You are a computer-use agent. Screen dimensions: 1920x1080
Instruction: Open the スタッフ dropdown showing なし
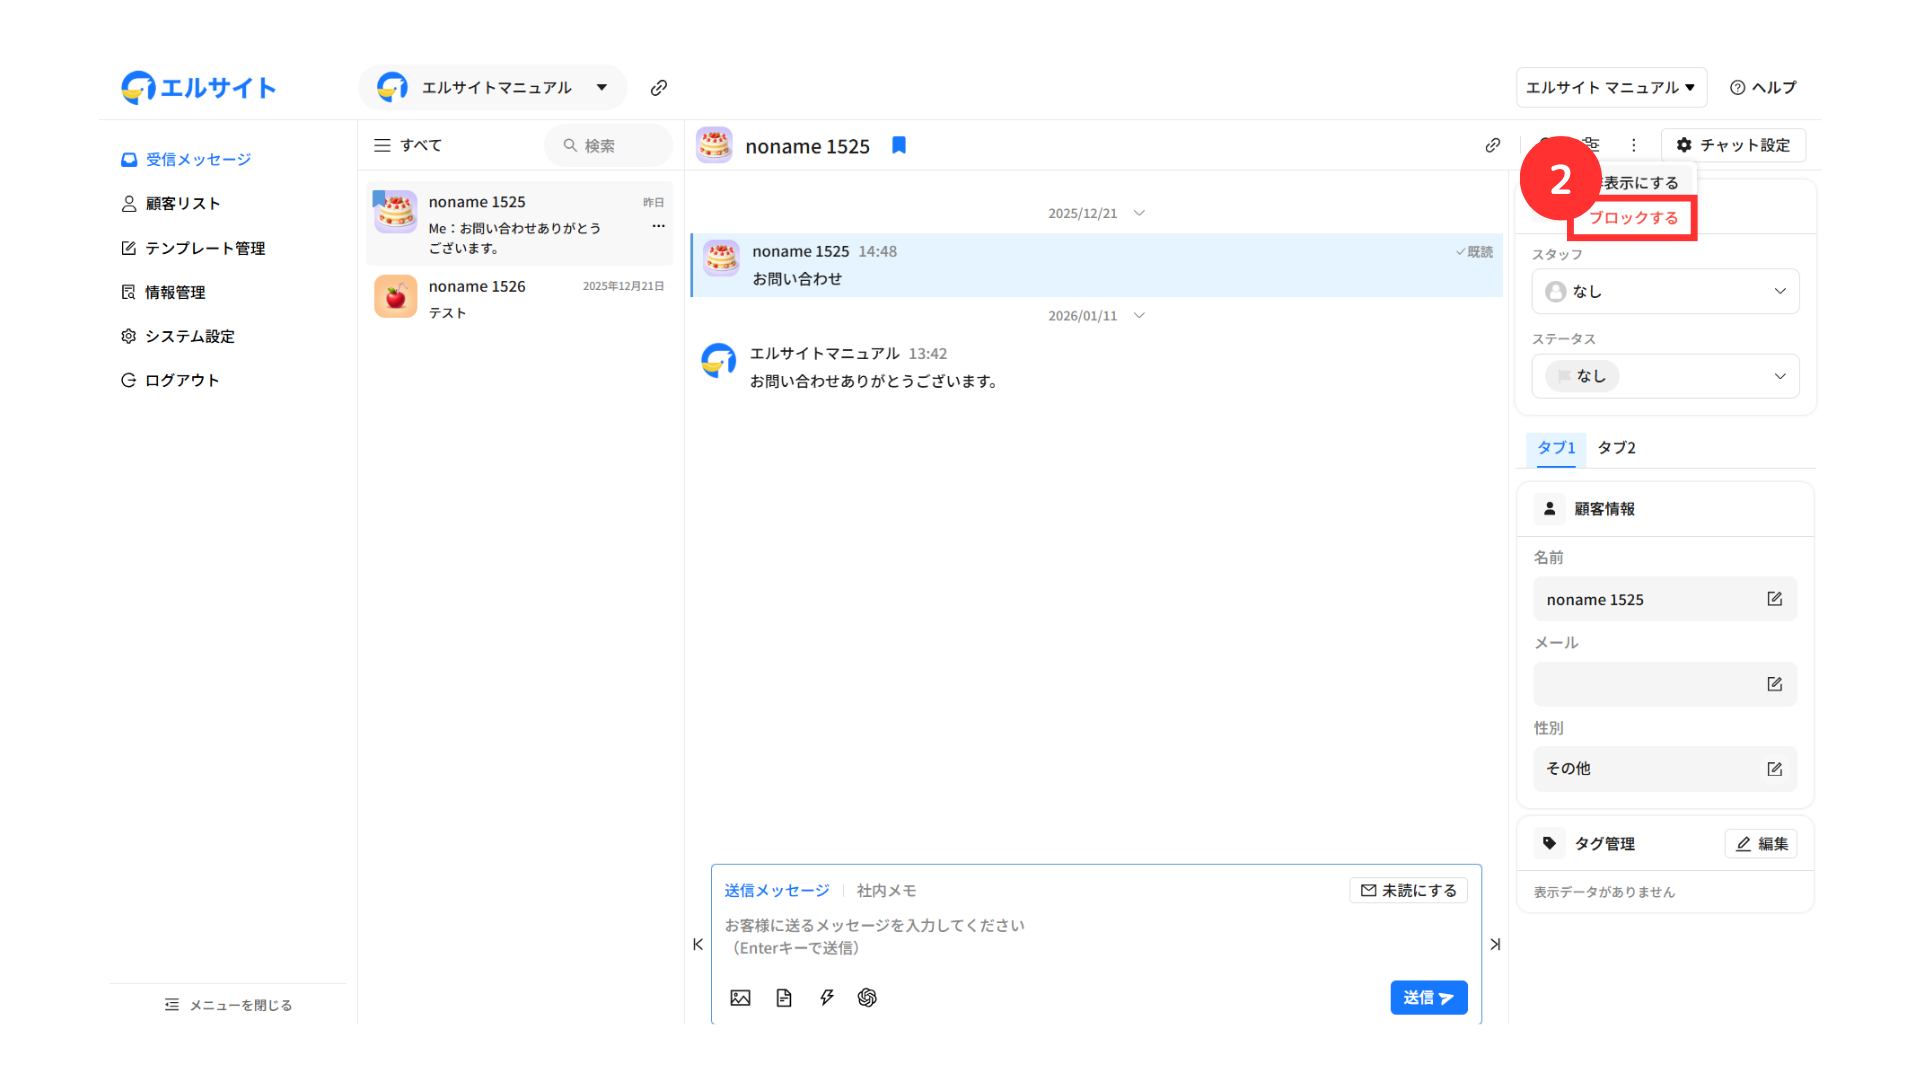click(1665, 291)
